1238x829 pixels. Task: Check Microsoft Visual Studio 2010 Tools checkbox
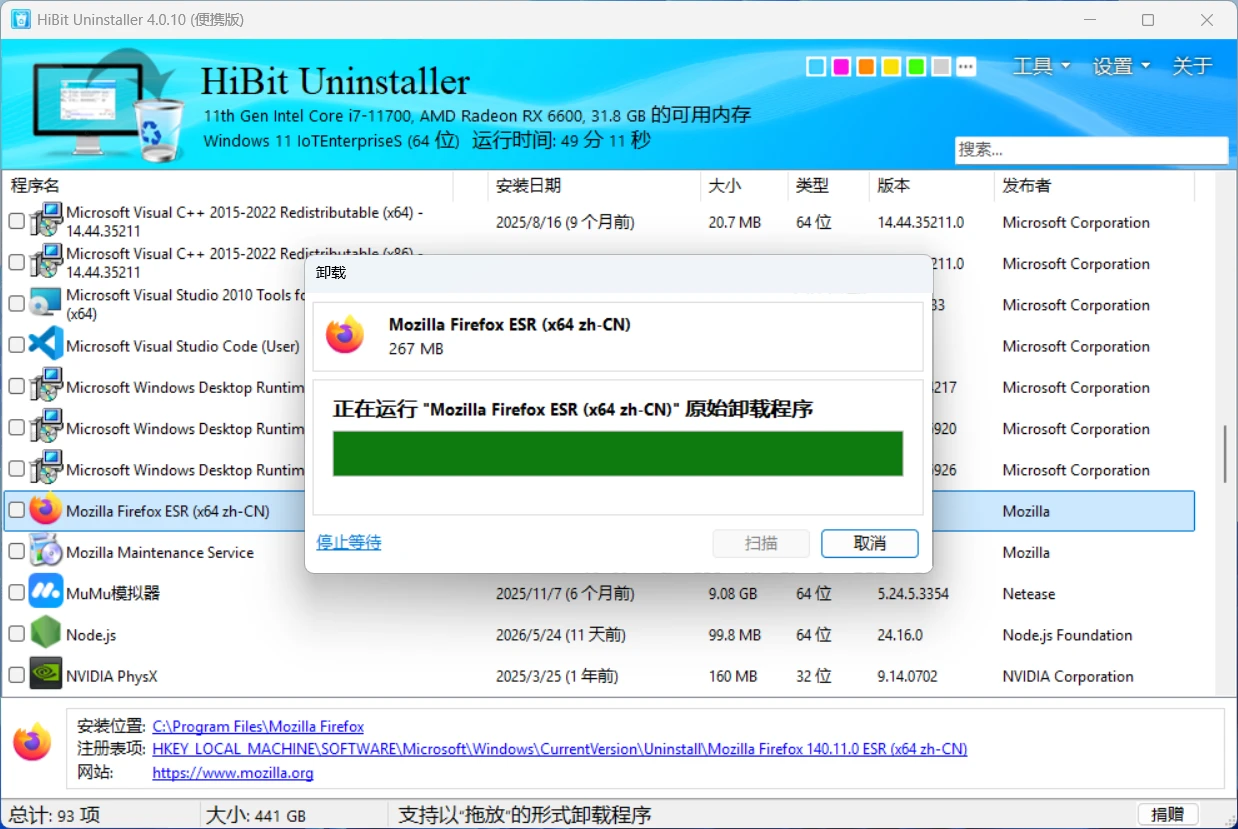16,304
